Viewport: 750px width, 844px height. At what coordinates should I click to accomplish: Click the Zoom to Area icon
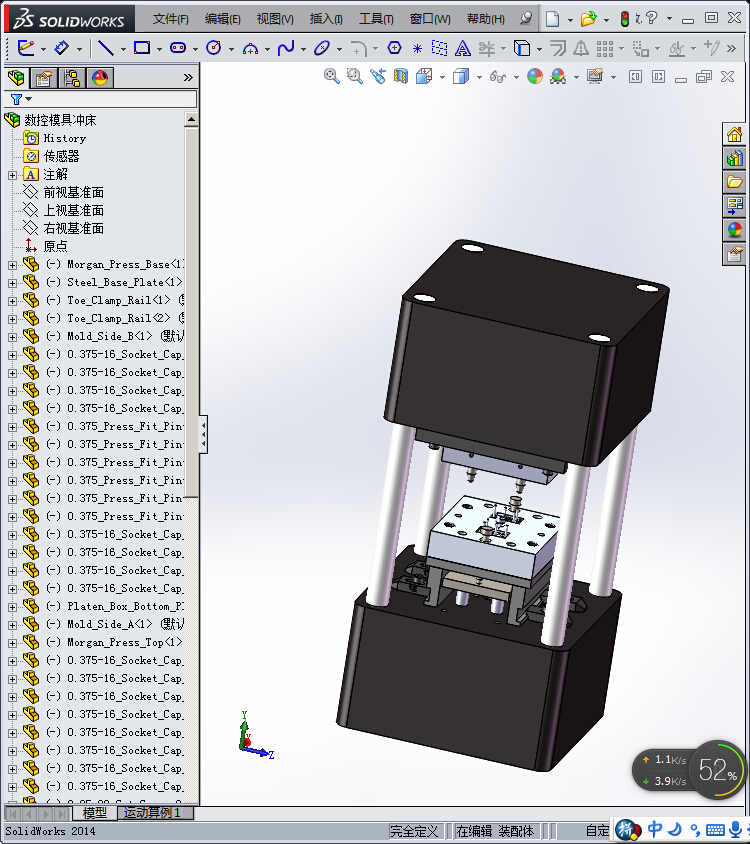[354, 76]
